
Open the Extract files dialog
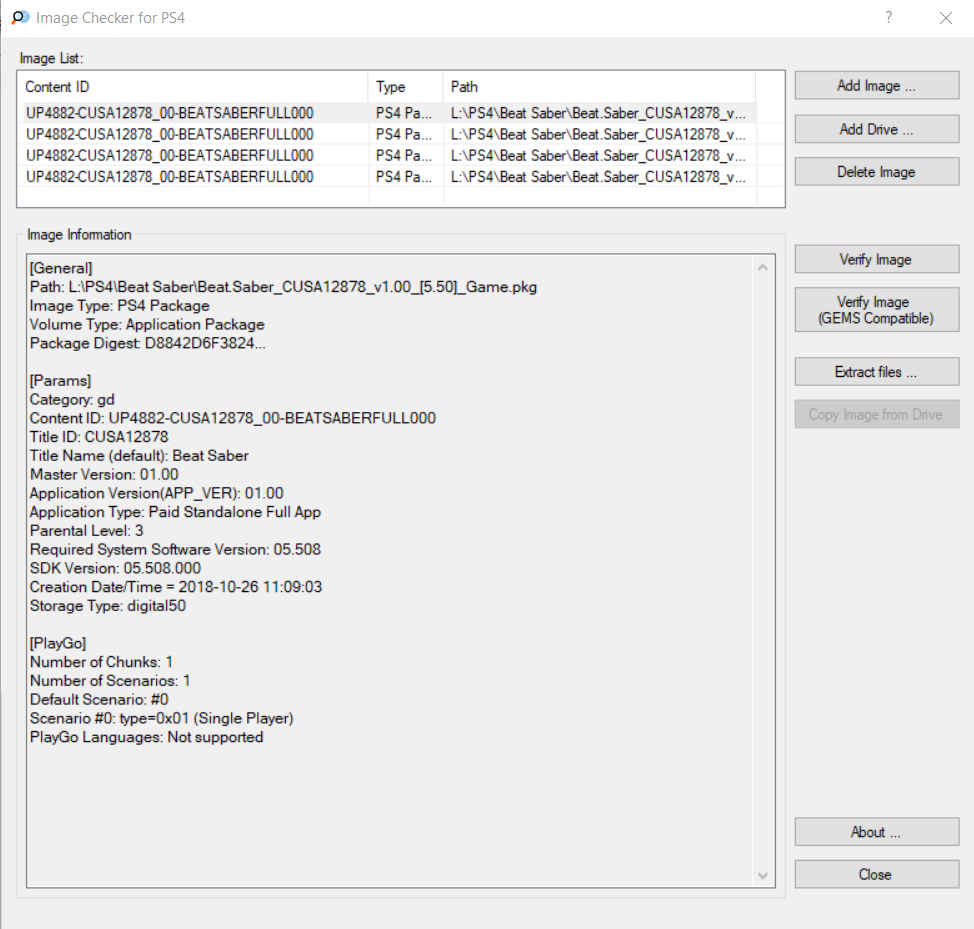876,372
